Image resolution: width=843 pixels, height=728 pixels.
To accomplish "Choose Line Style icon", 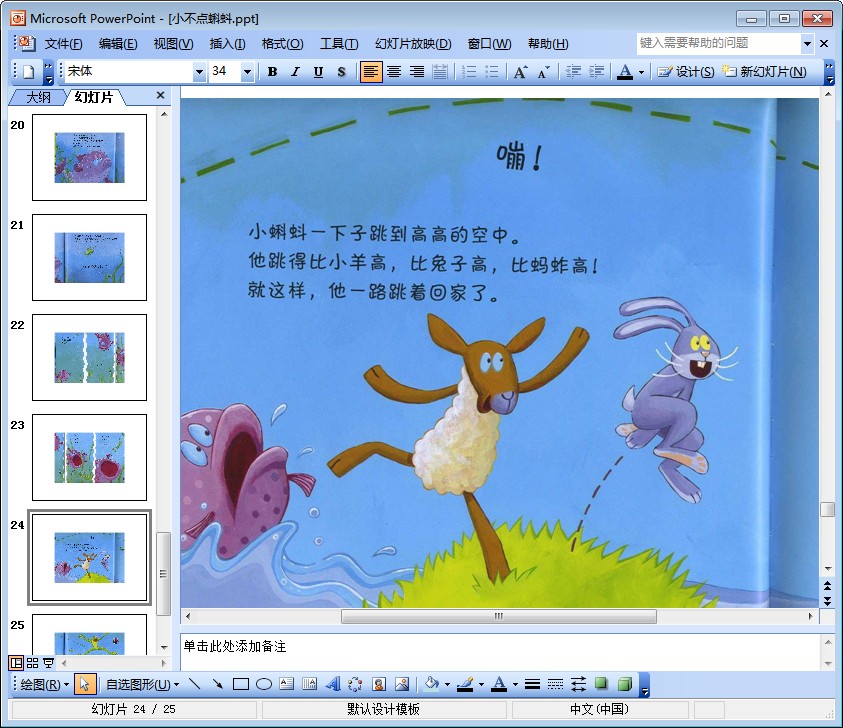I will 532,684.
